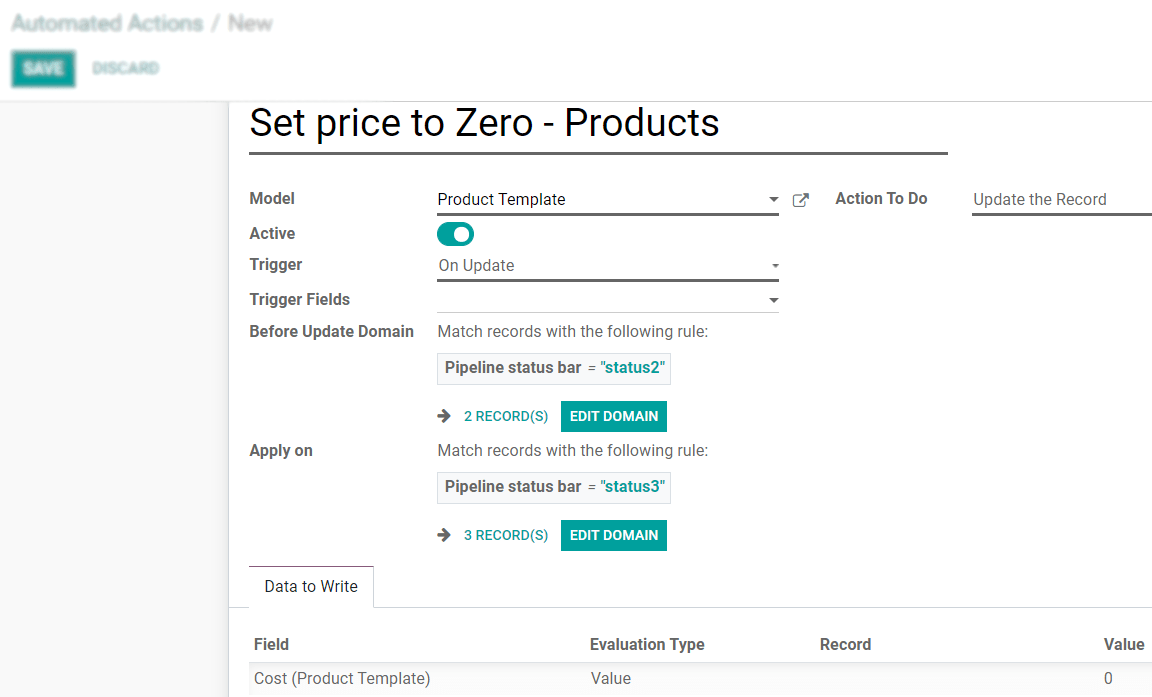Switch to the Data to Write tab
The height and width of the screenshot is (697, 1152).
click(310, 586)
